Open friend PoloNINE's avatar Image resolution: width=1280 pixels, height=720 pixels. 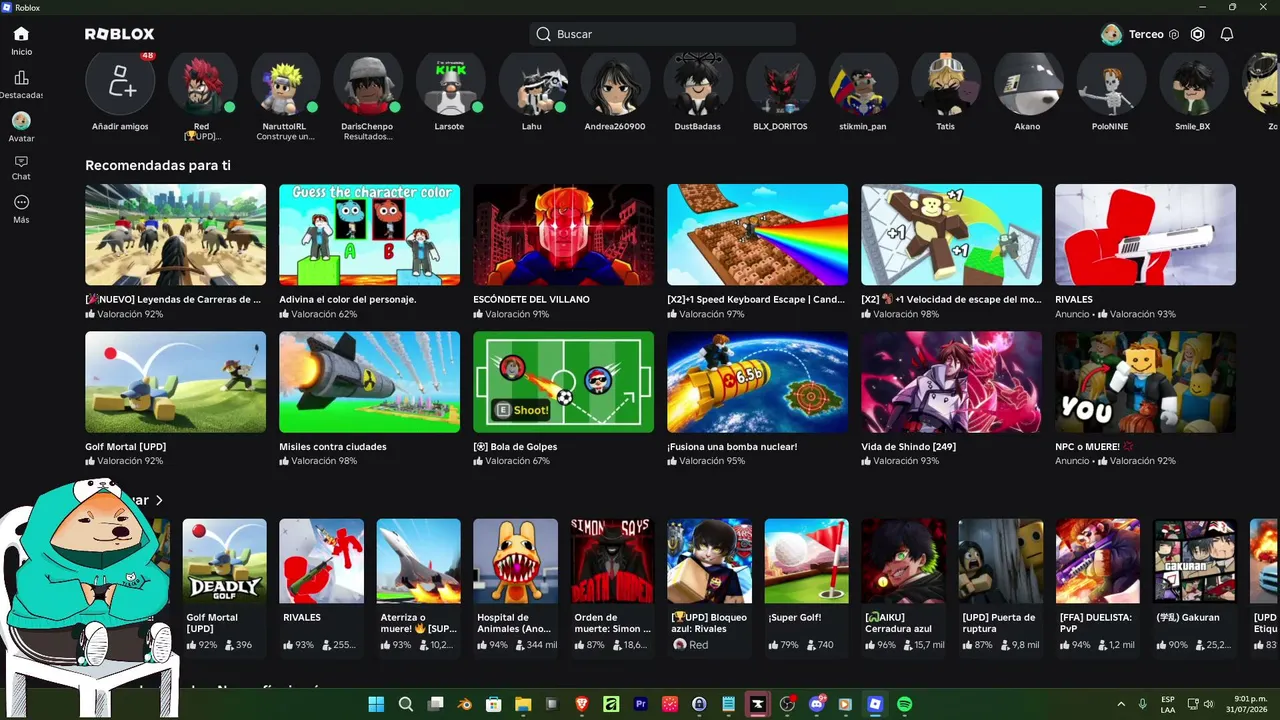(x=1110, y=82)
